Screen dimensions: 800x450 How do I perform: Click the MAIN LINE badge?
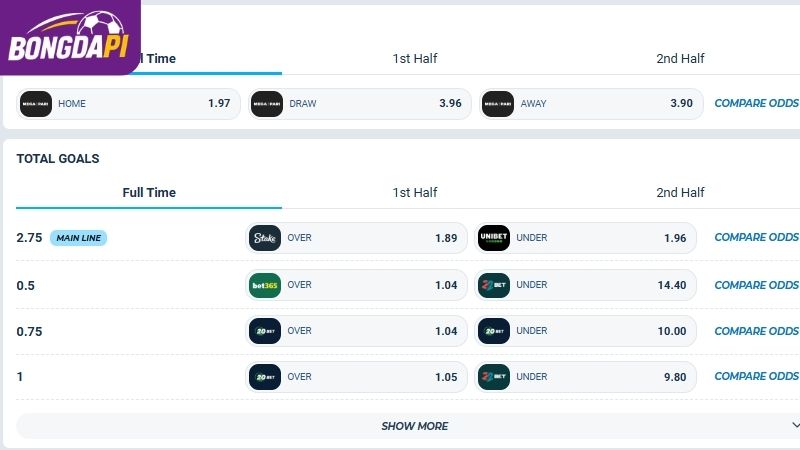pos(79,238)
